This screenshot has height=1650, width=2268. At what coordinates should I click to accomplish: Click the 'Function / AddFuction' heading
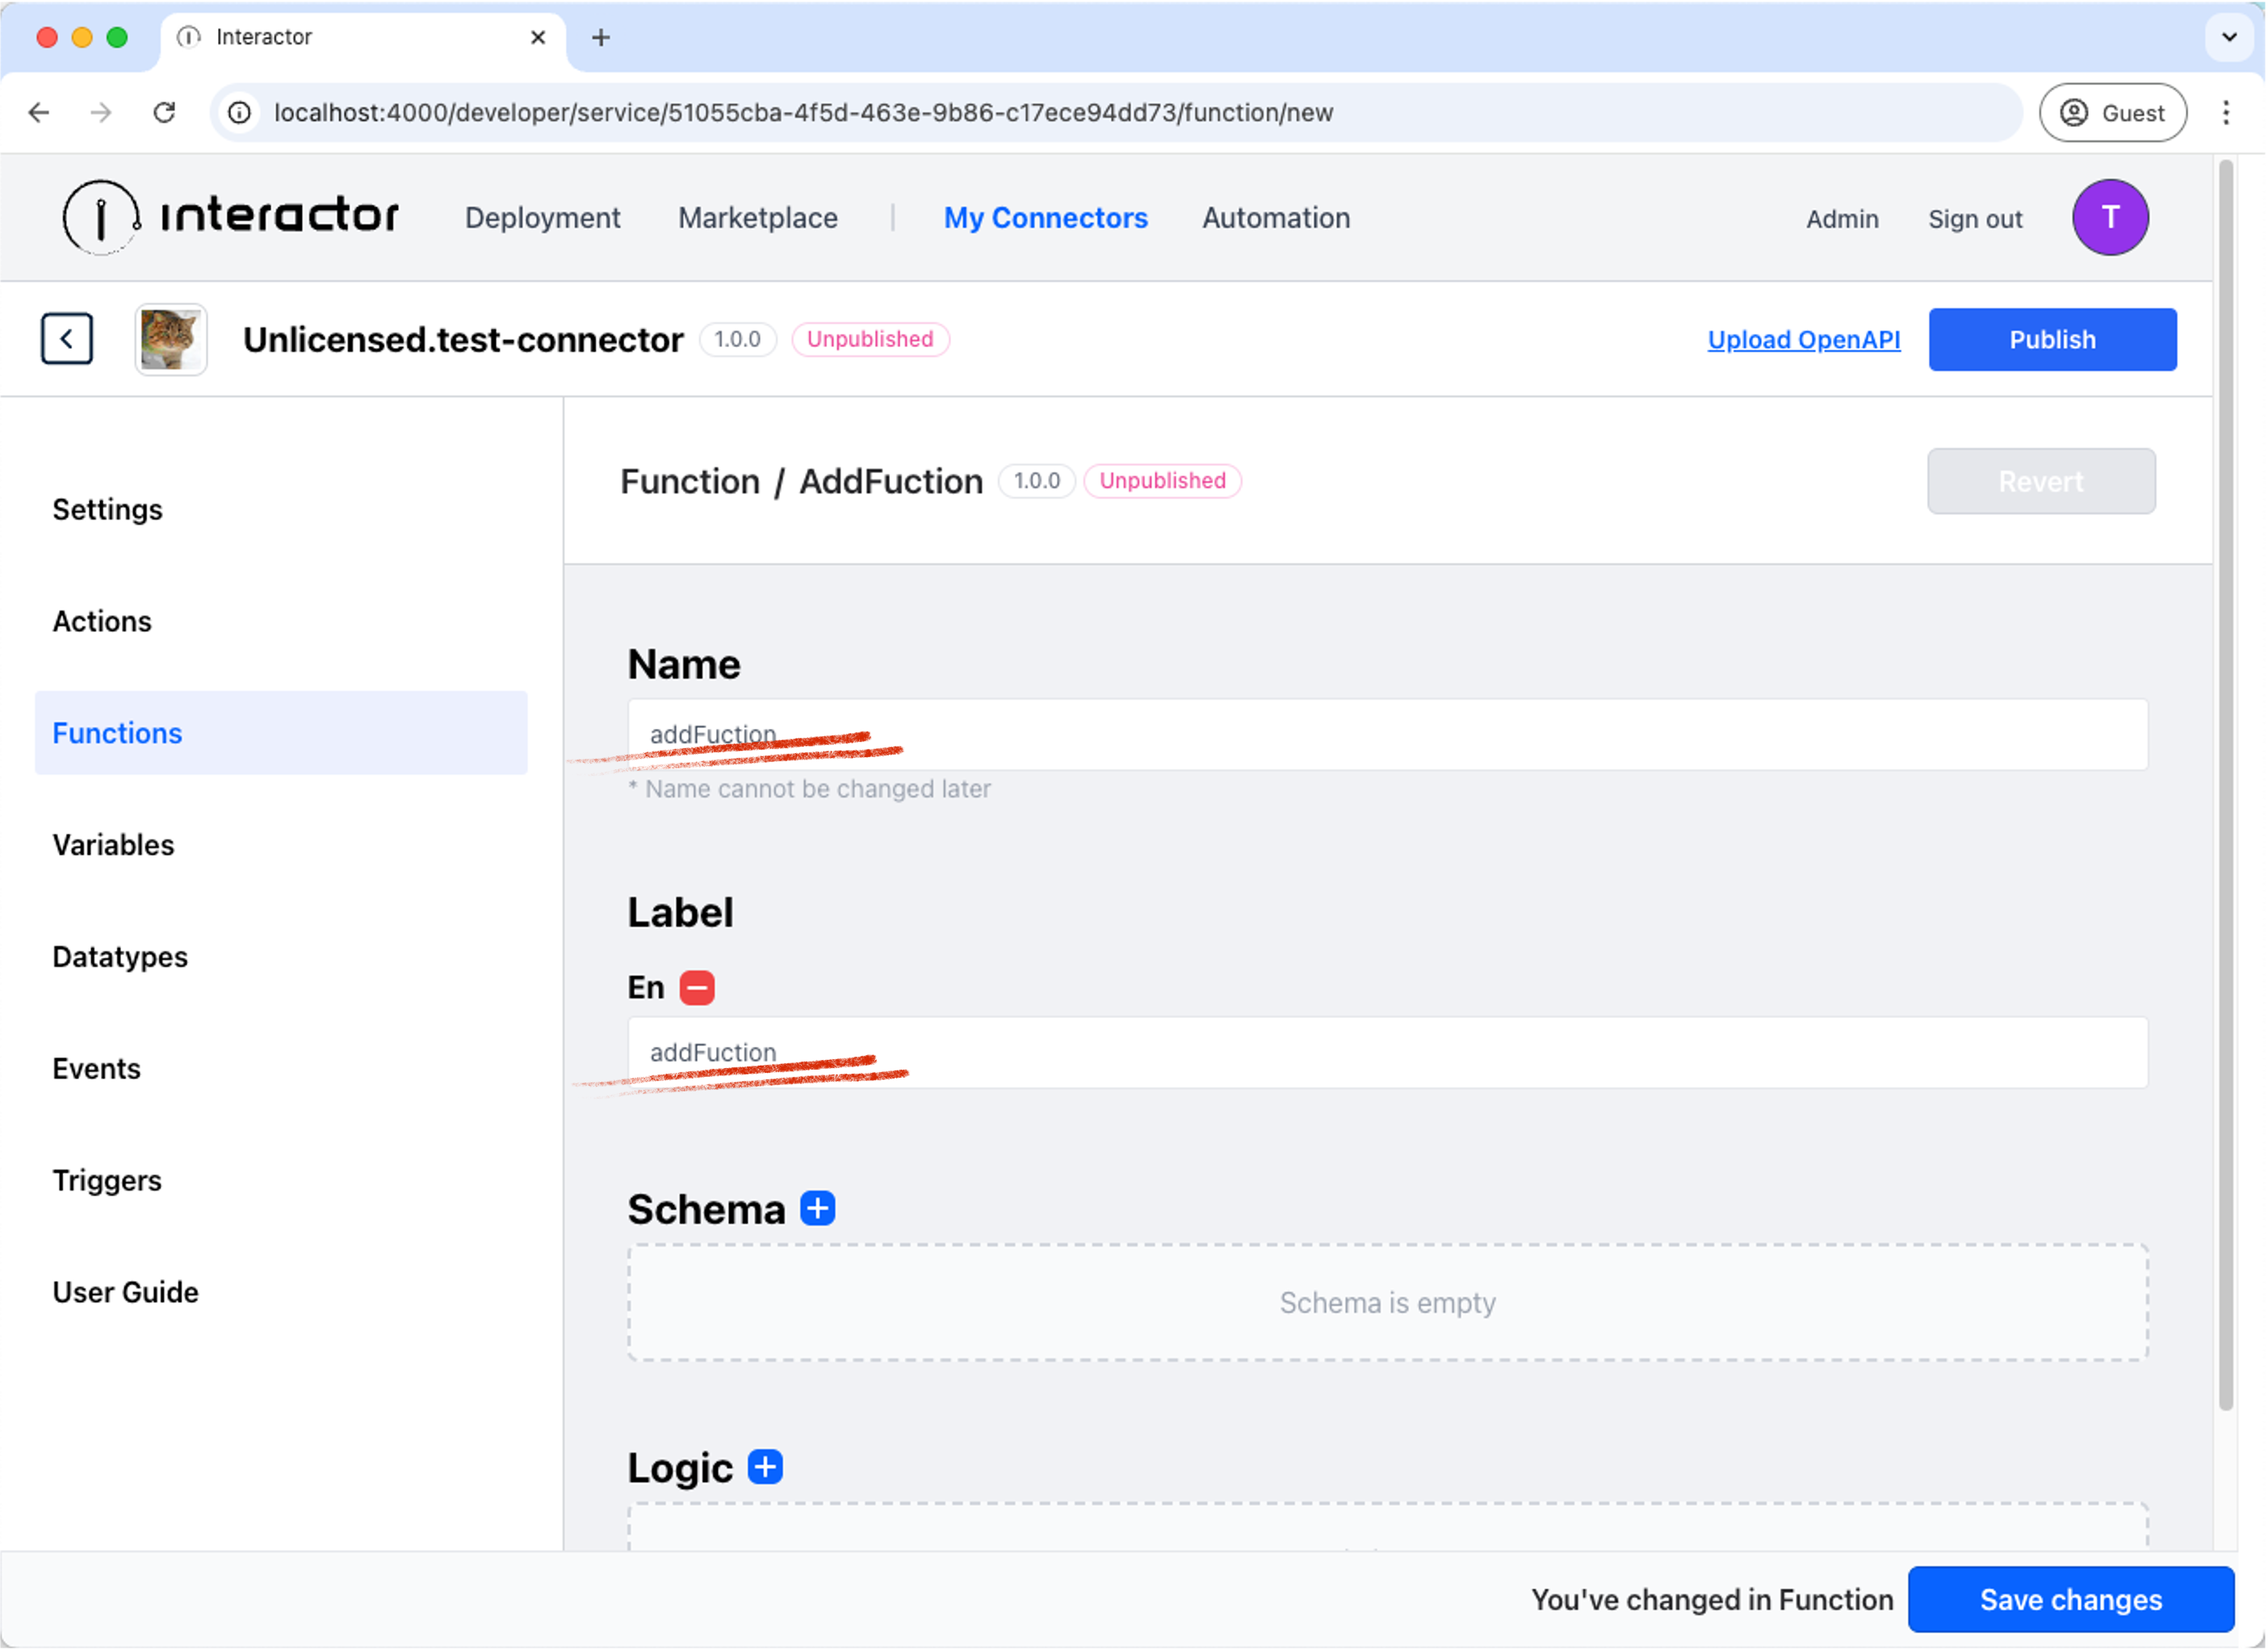(802, 482)
